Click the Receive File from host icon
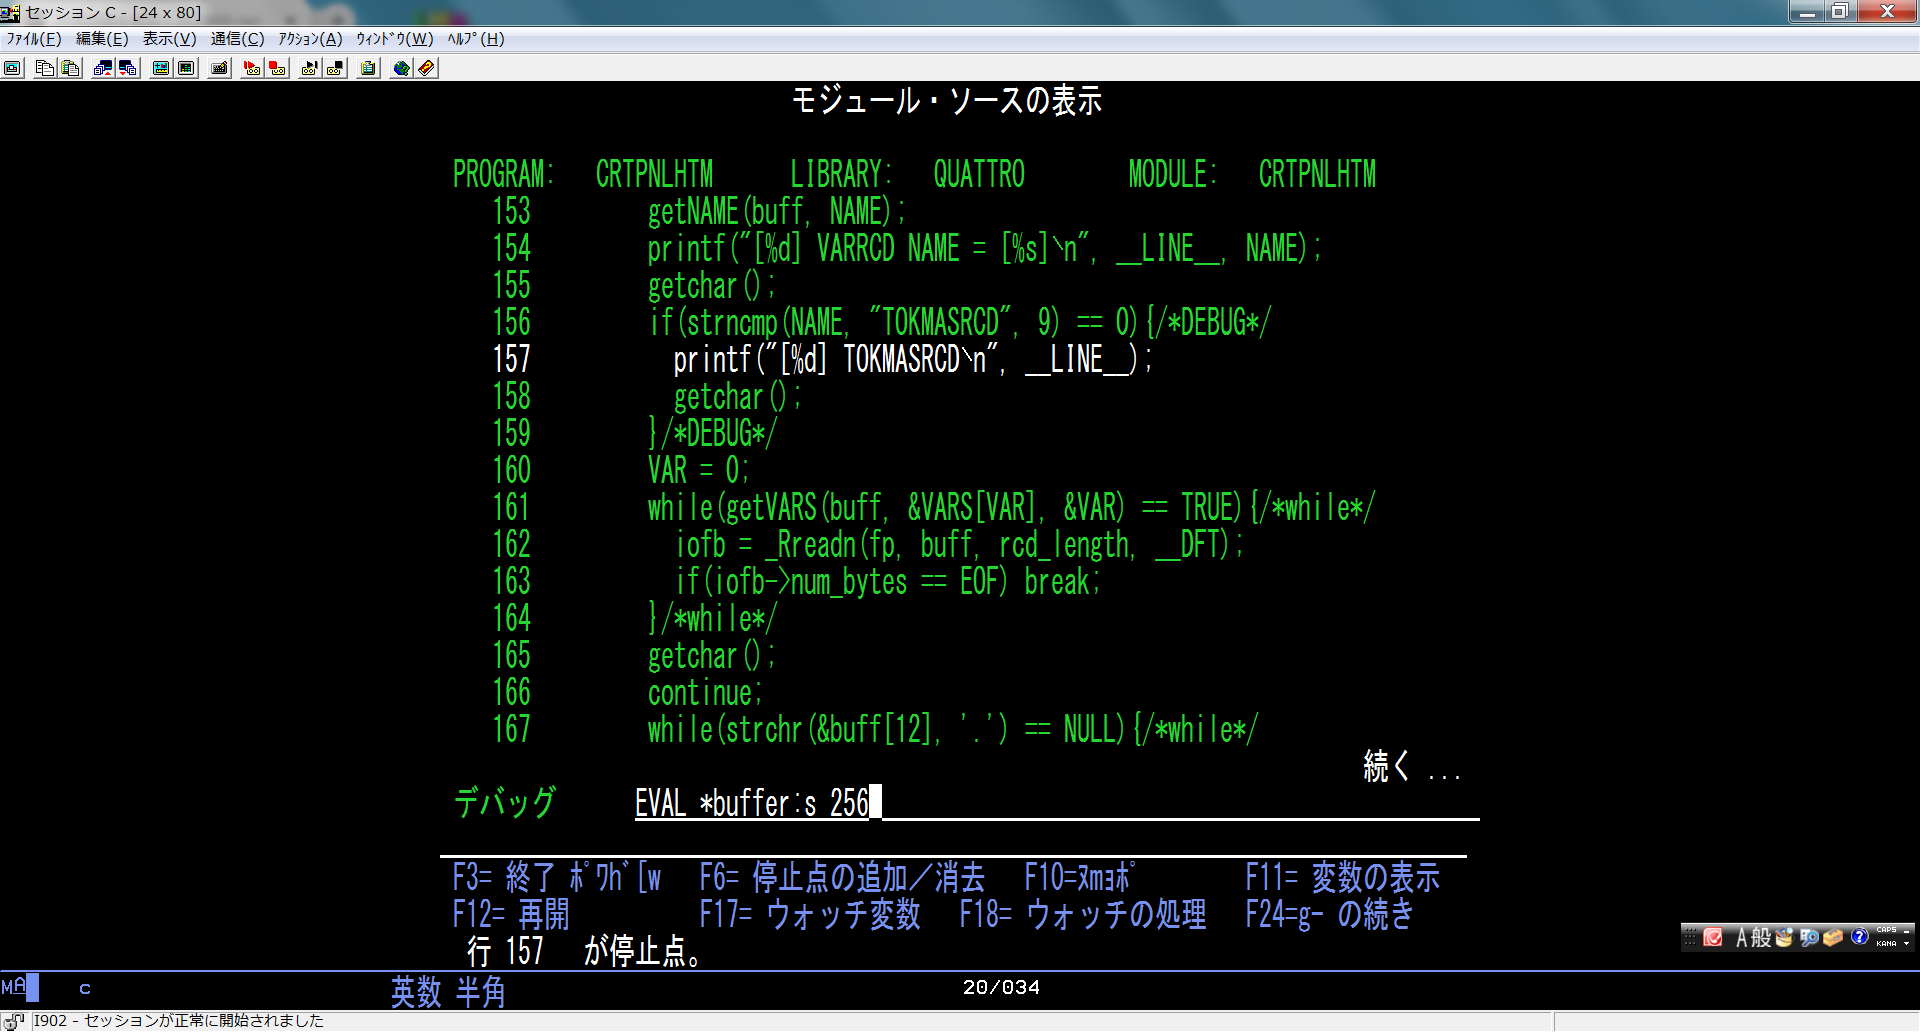This screenshot has width=1920, height=1032. pos(128,68)
